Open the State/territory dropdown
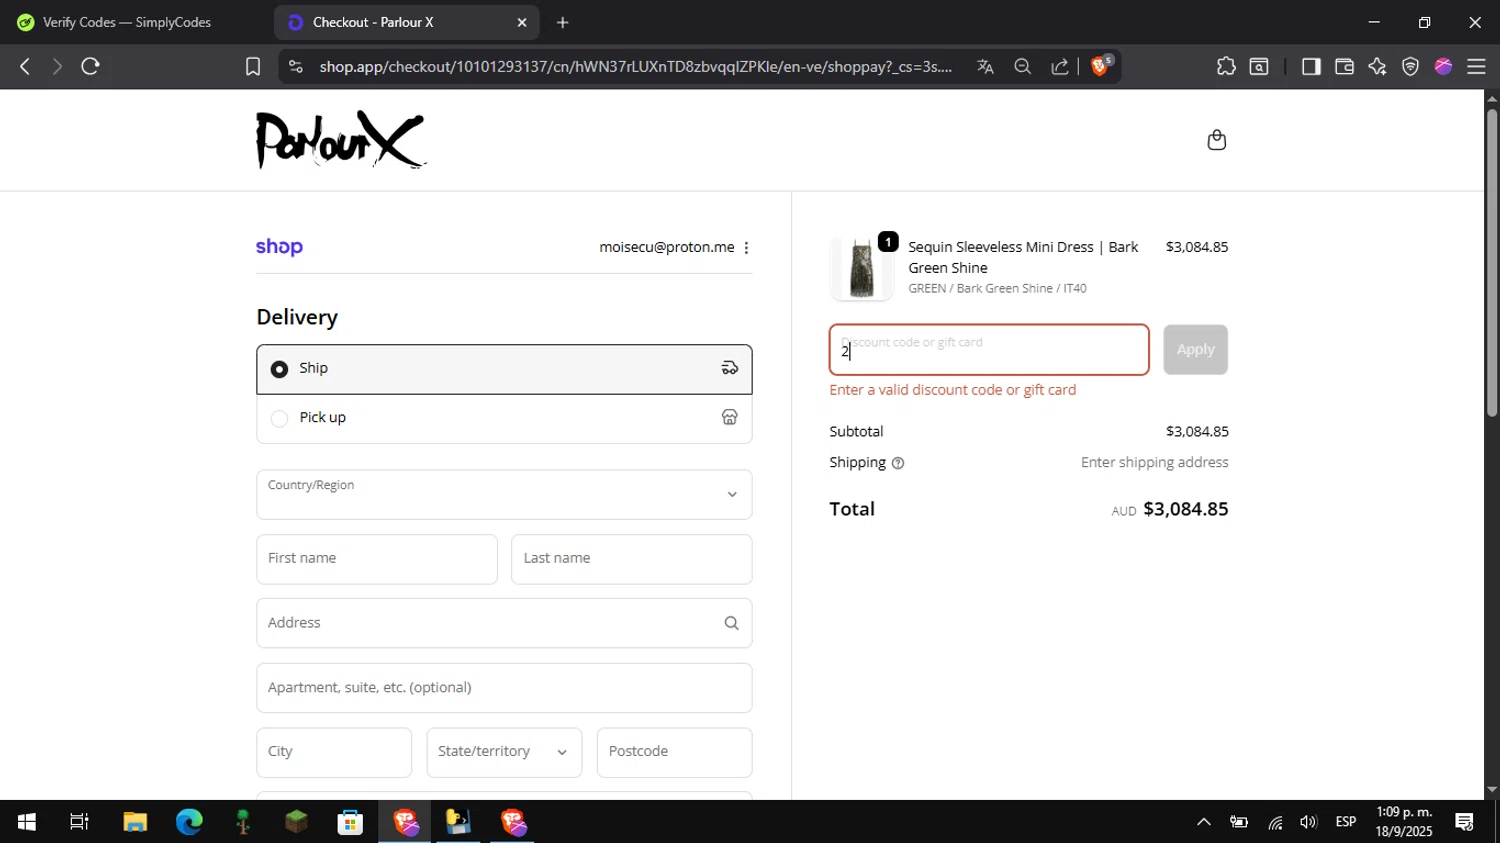This screenshot has height=843, width=1500. click(504, 752)
